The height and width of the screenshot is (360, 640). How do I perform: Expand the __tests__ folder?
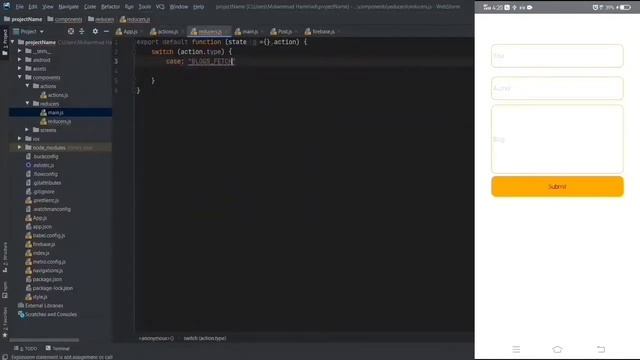tap(20, 51)
